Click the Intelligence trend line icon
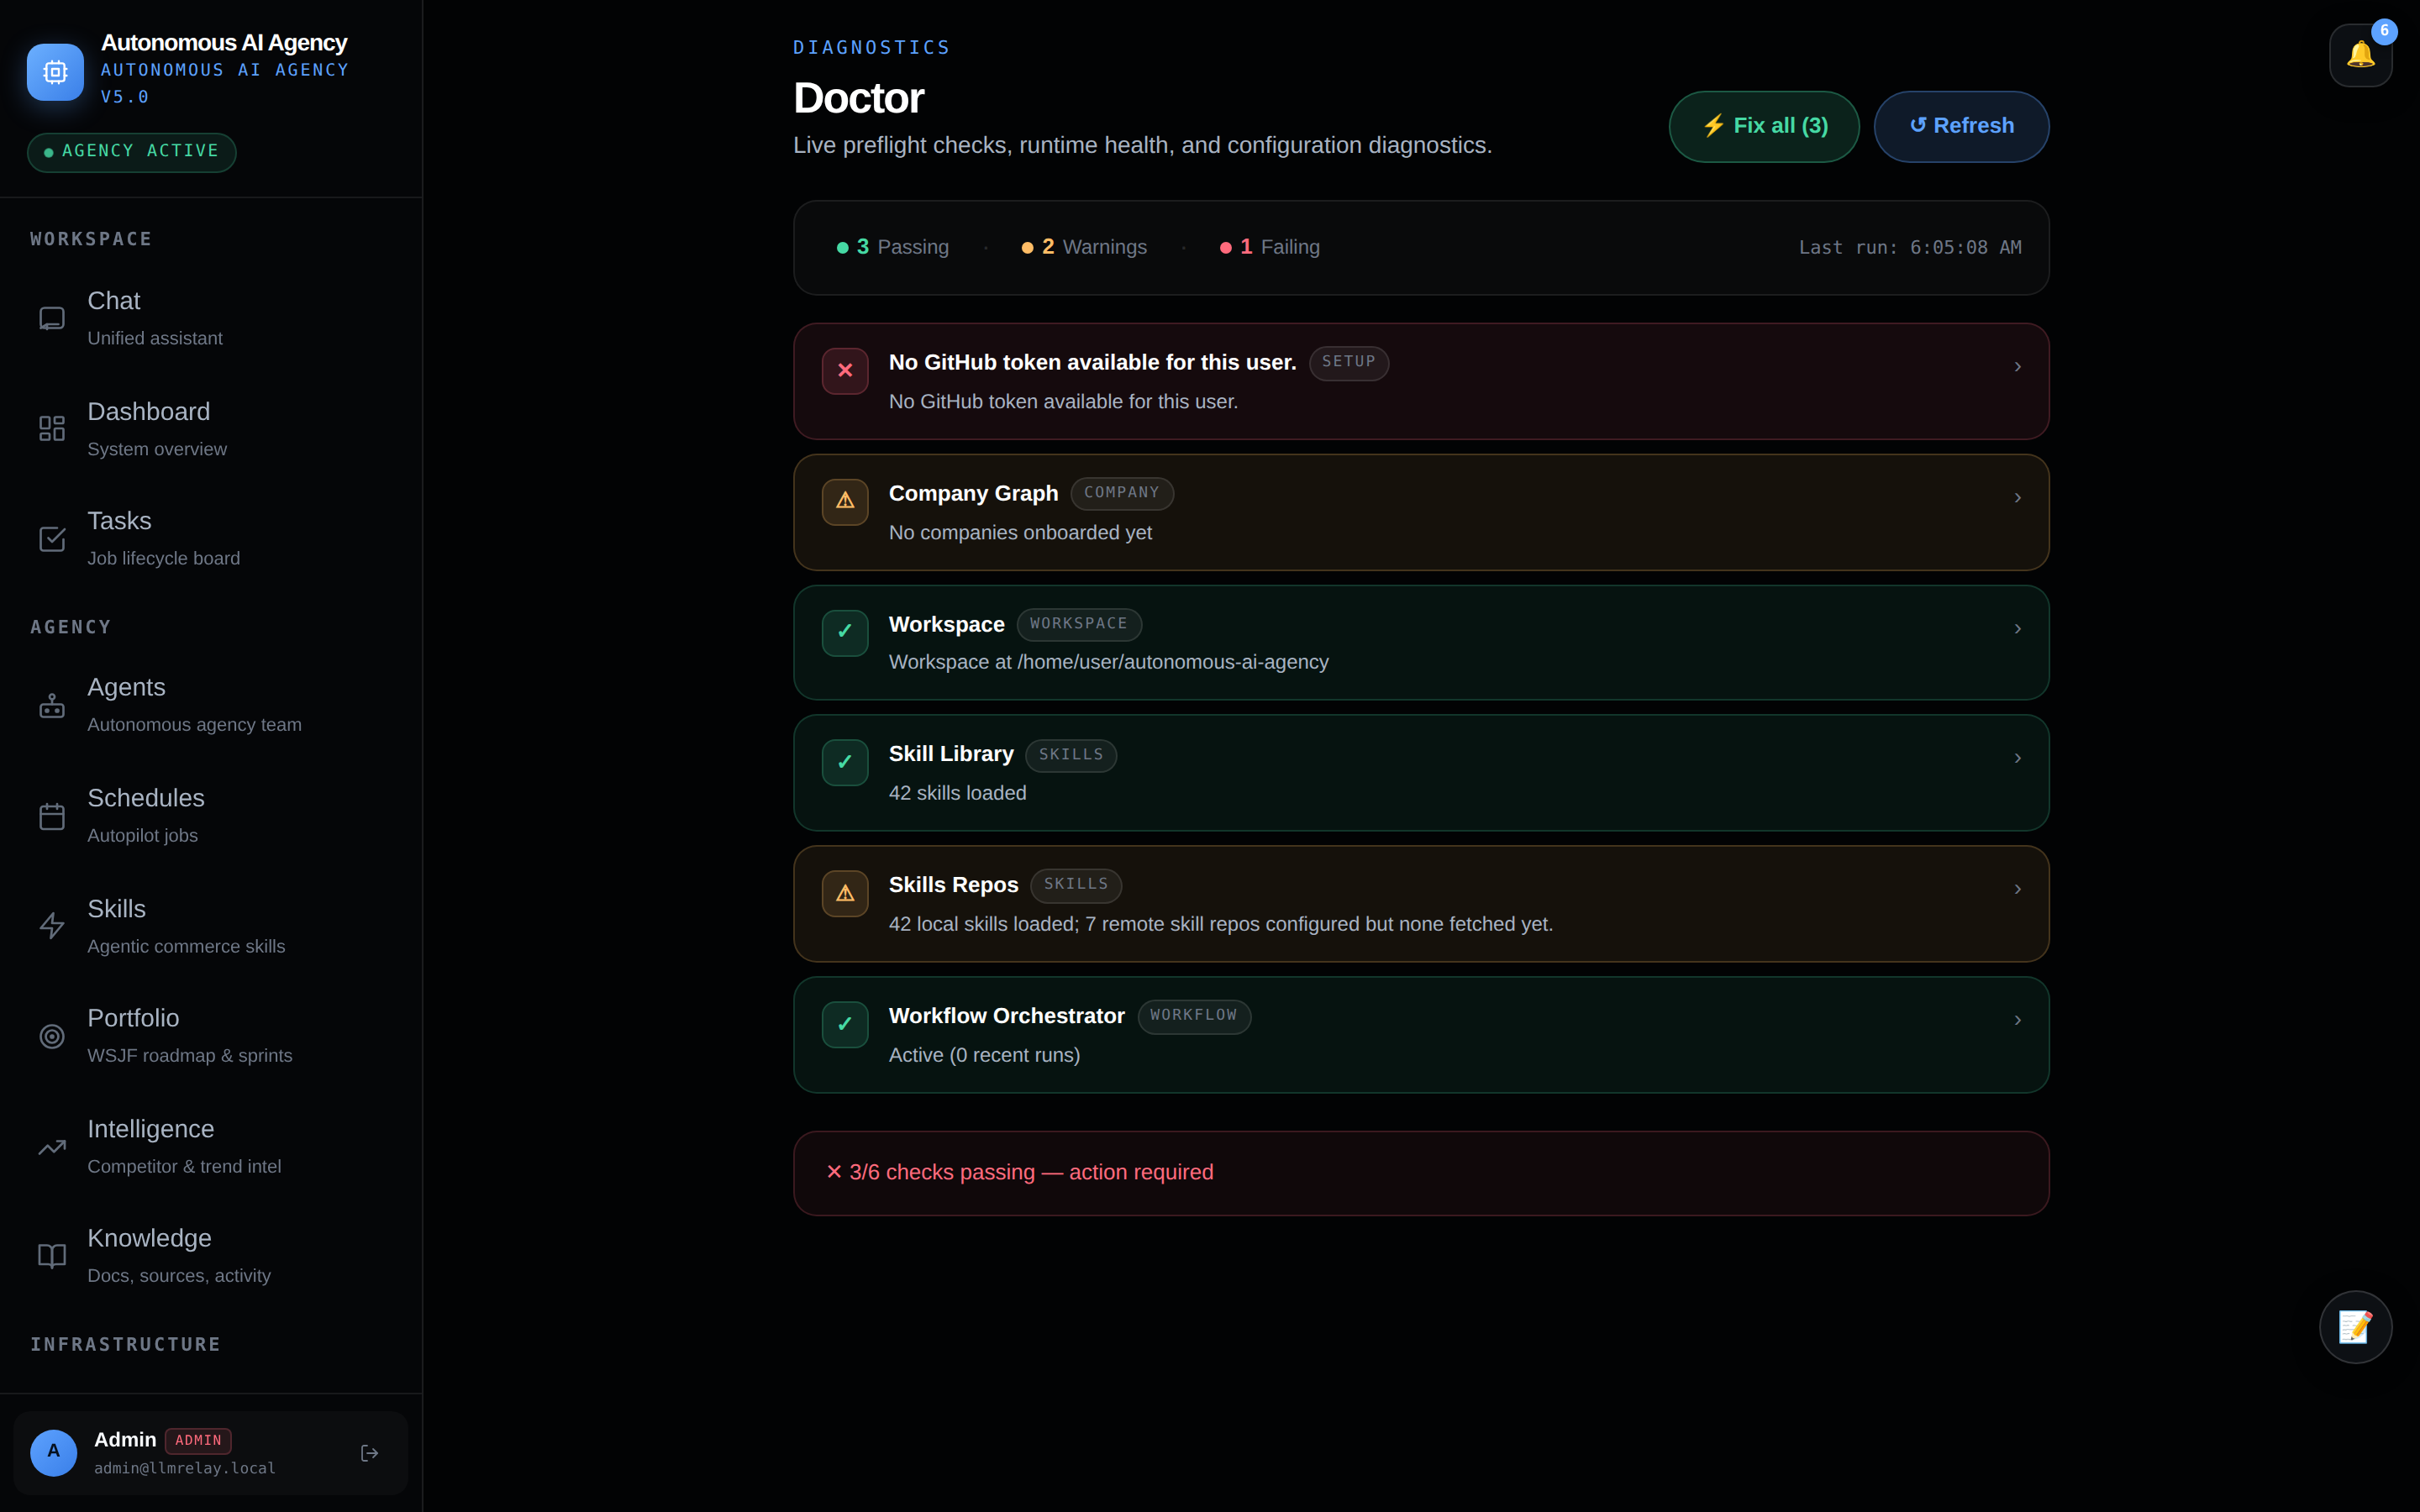The width and height of the screenshot is (2420, 1512). click(52, 1147)
